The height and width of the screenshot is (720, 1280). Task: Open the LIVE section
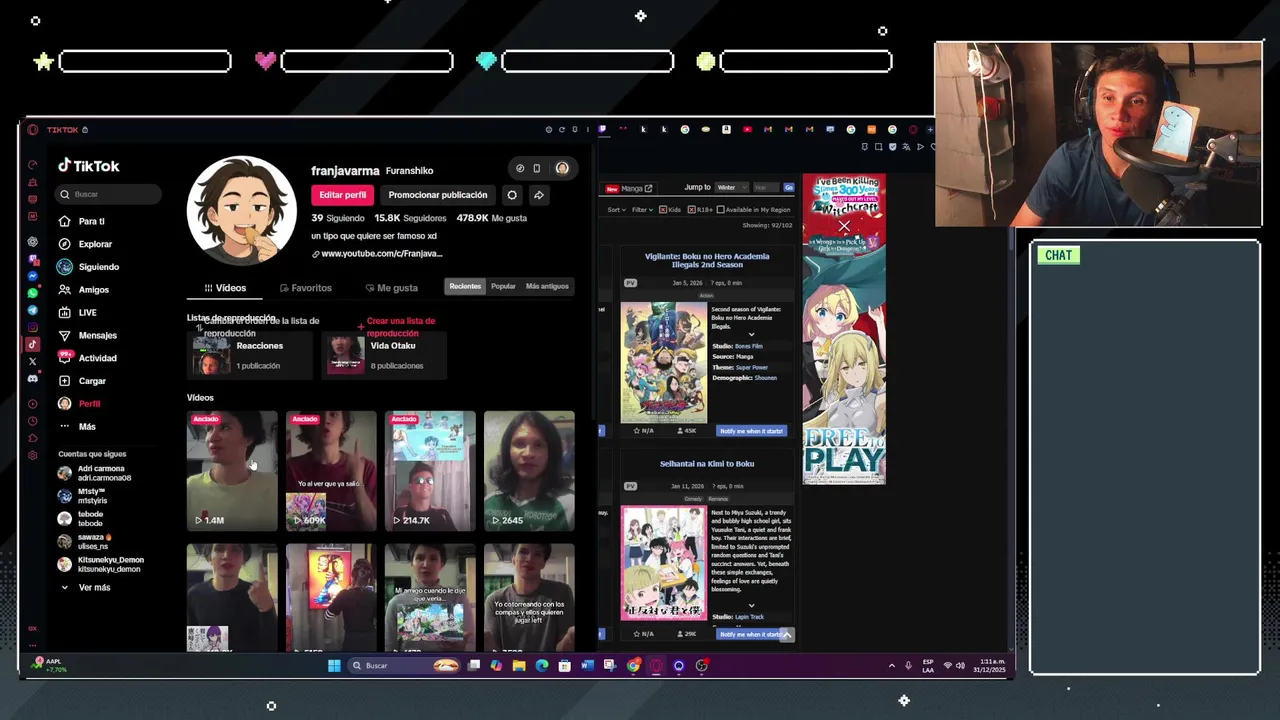[x=77, y=313]
